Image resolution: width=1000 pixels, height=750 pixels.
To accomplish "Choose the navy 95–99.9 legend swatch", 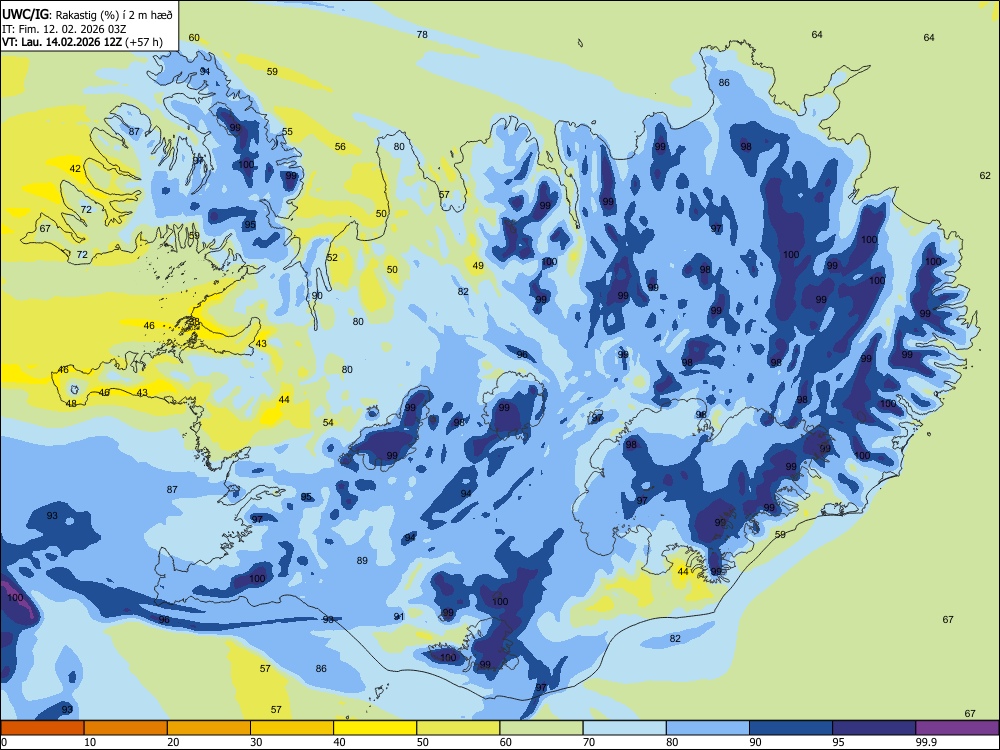I will pyautogui.click(x=874, y=728).
